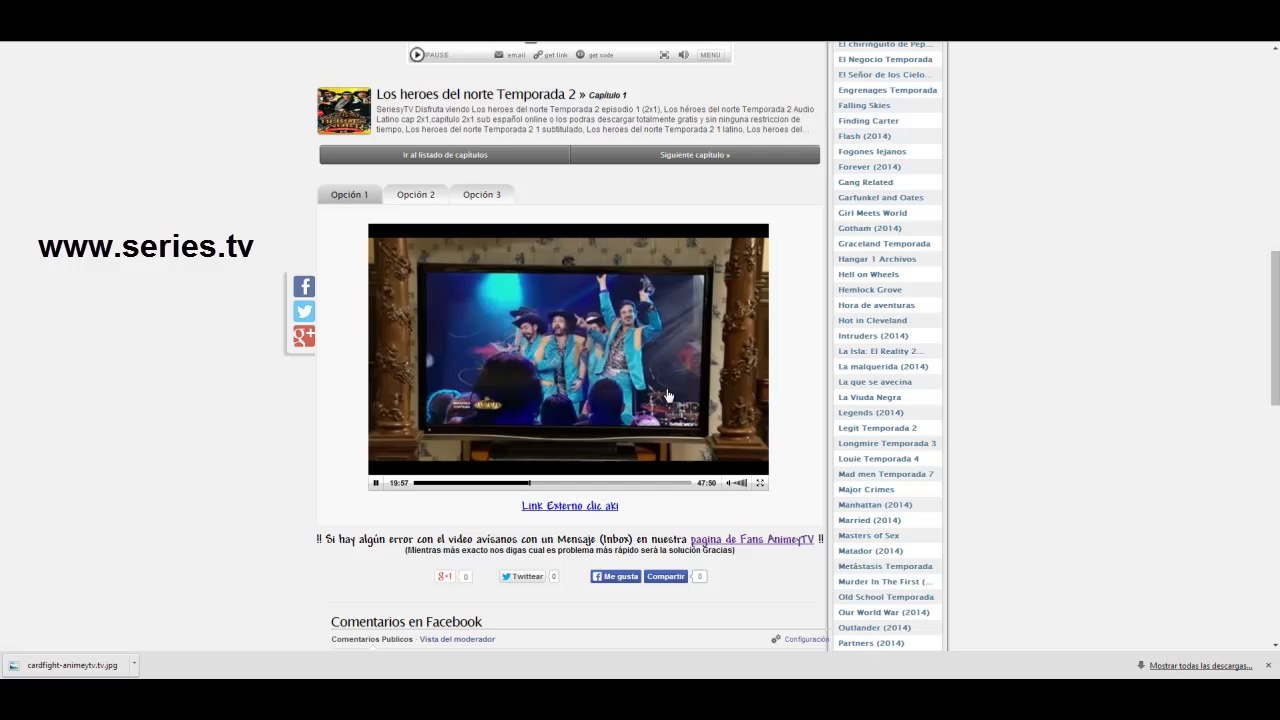Image resolution: width=1280 pixels, height=720 pixels.
Task: Switch to the Opción 3 tab
Action: click(x=482, y=195)
